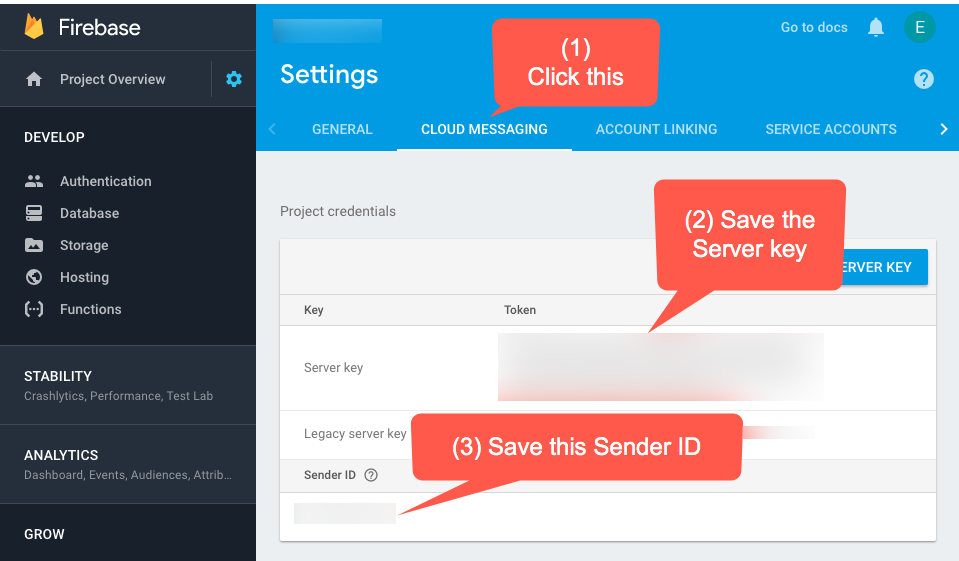This screenshot has height=561, width=959.
Task: Open notifications bell icon
Action: click(x=876, y=28)
